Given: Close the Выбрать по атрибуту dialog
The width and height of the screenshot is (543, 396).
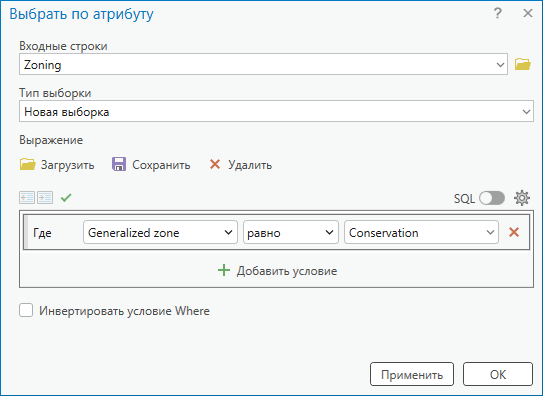Looking at the screenshot, I should point(528,13).
